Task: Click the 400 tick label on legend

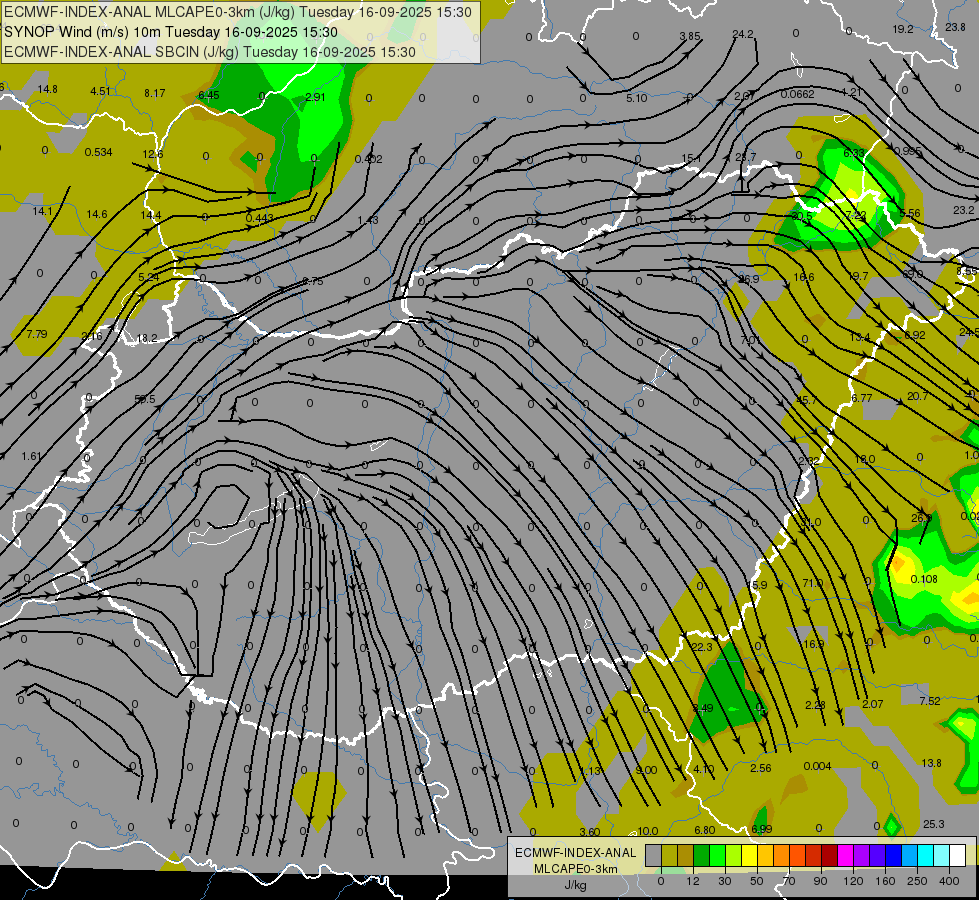Action: click(x=949, y=881)
